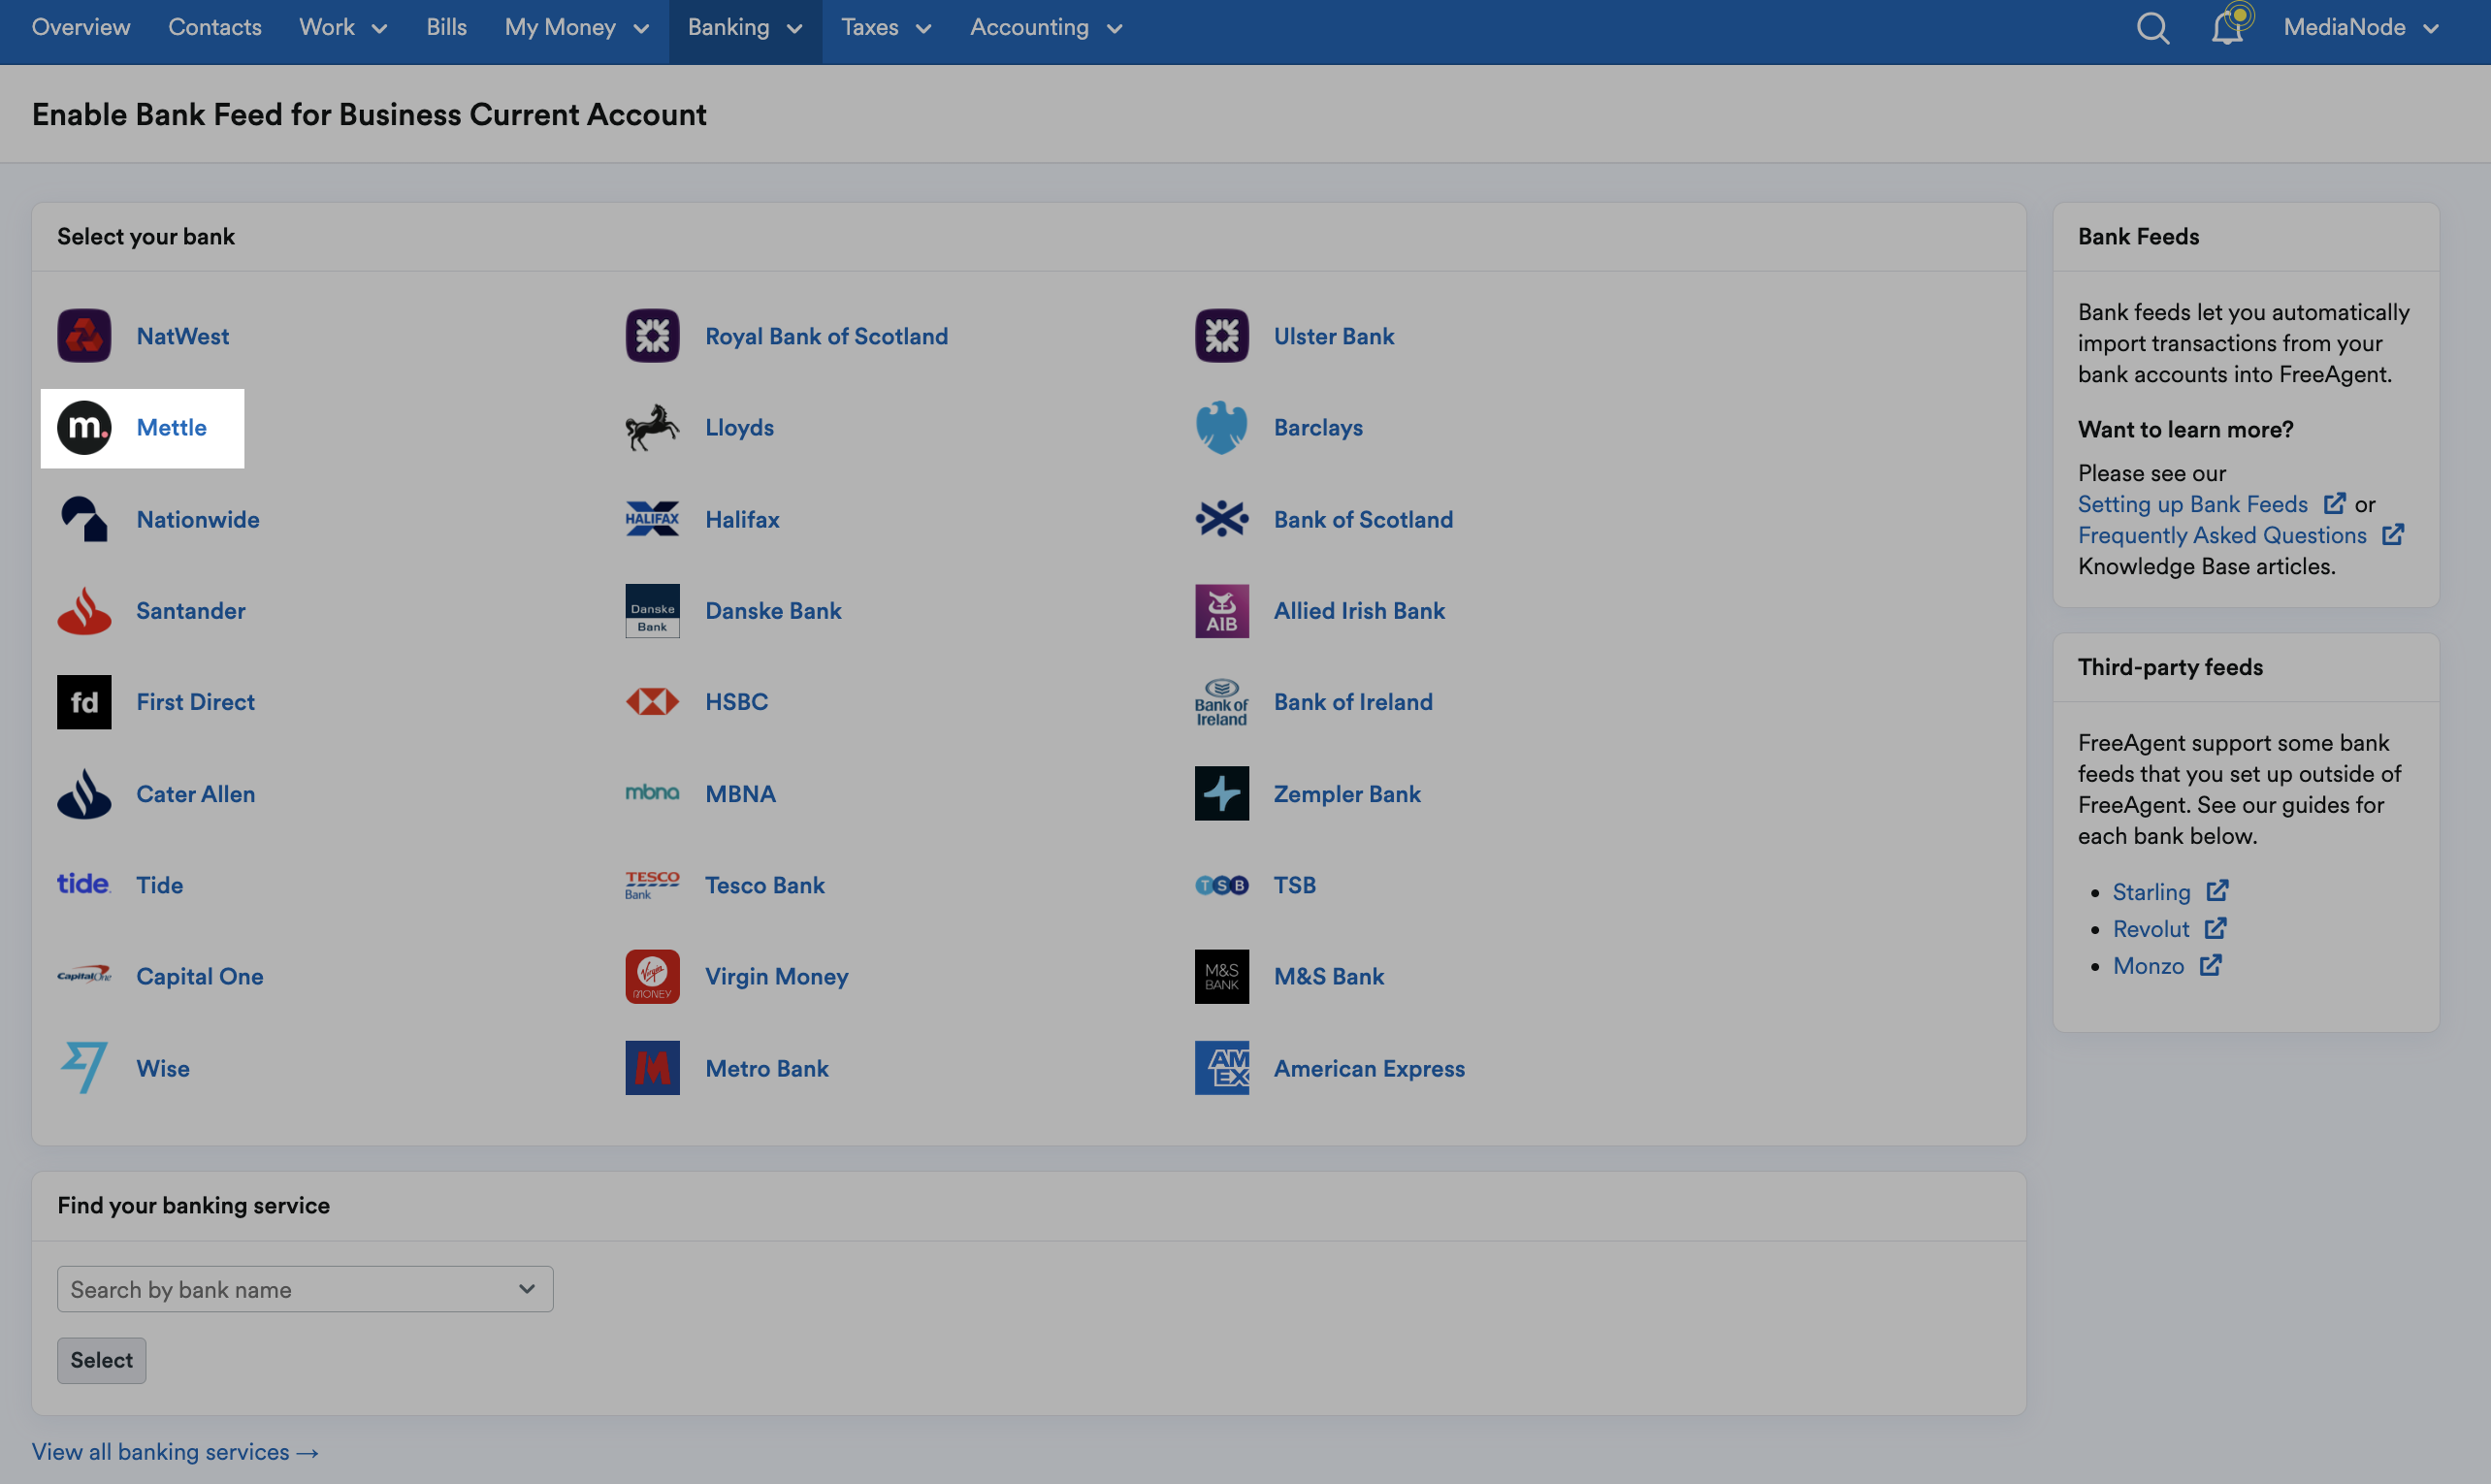Click the Barclays eagle logo

coord(1221,428)
